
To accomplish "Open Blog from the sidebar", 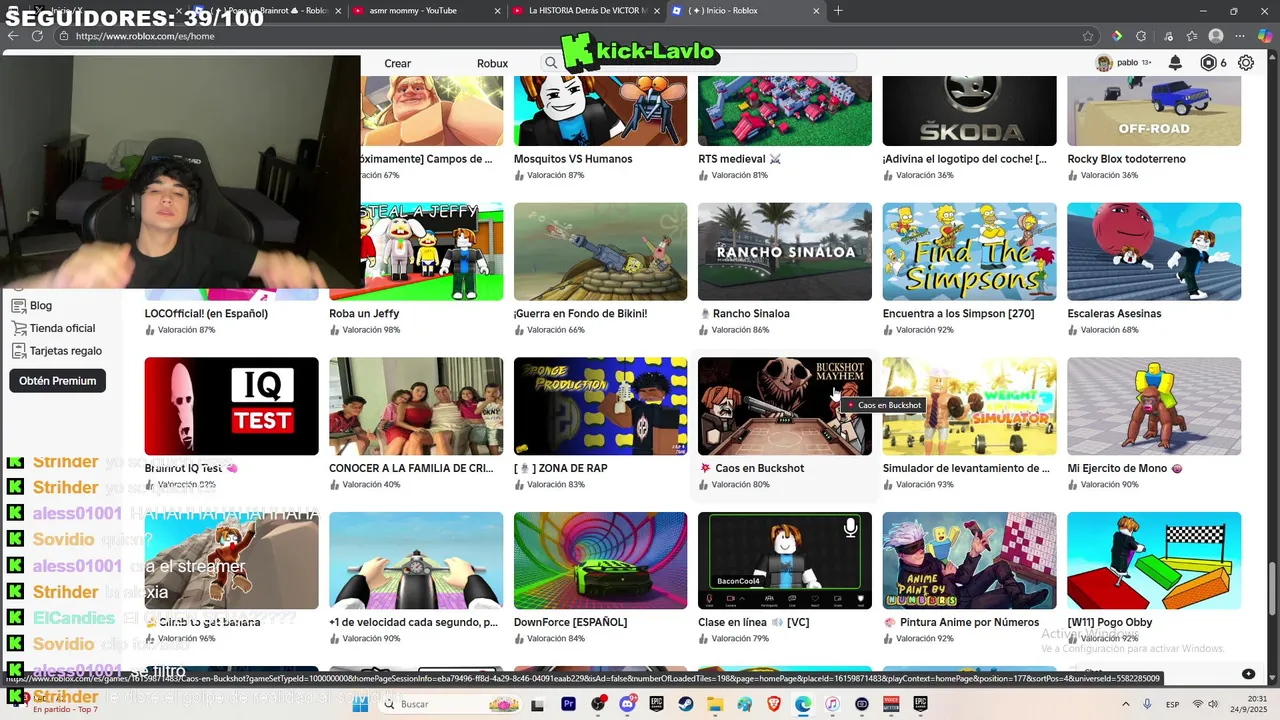I will coord(40,306).
